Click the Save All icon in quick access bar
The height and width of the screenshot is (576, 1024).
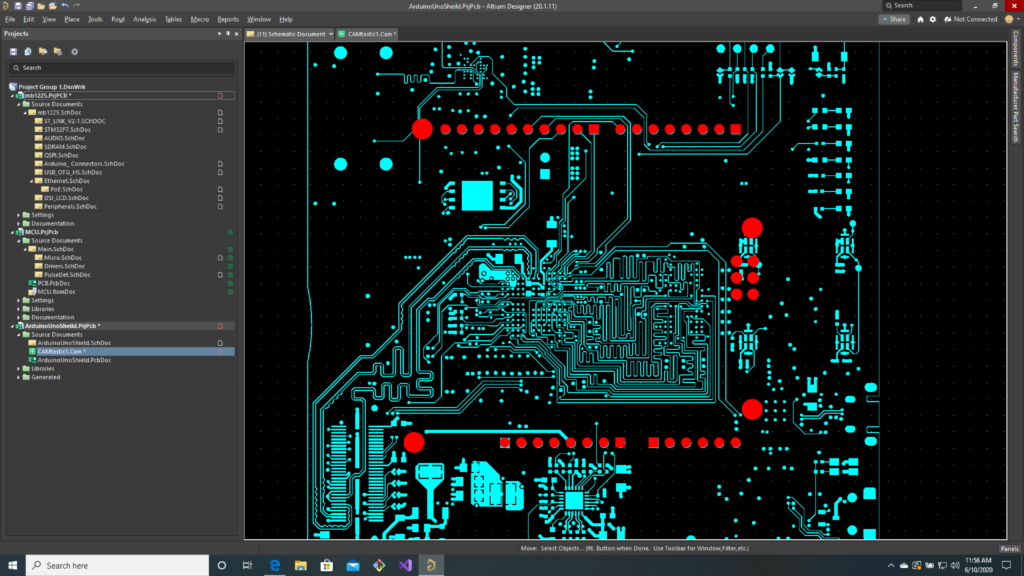[29, 6]
